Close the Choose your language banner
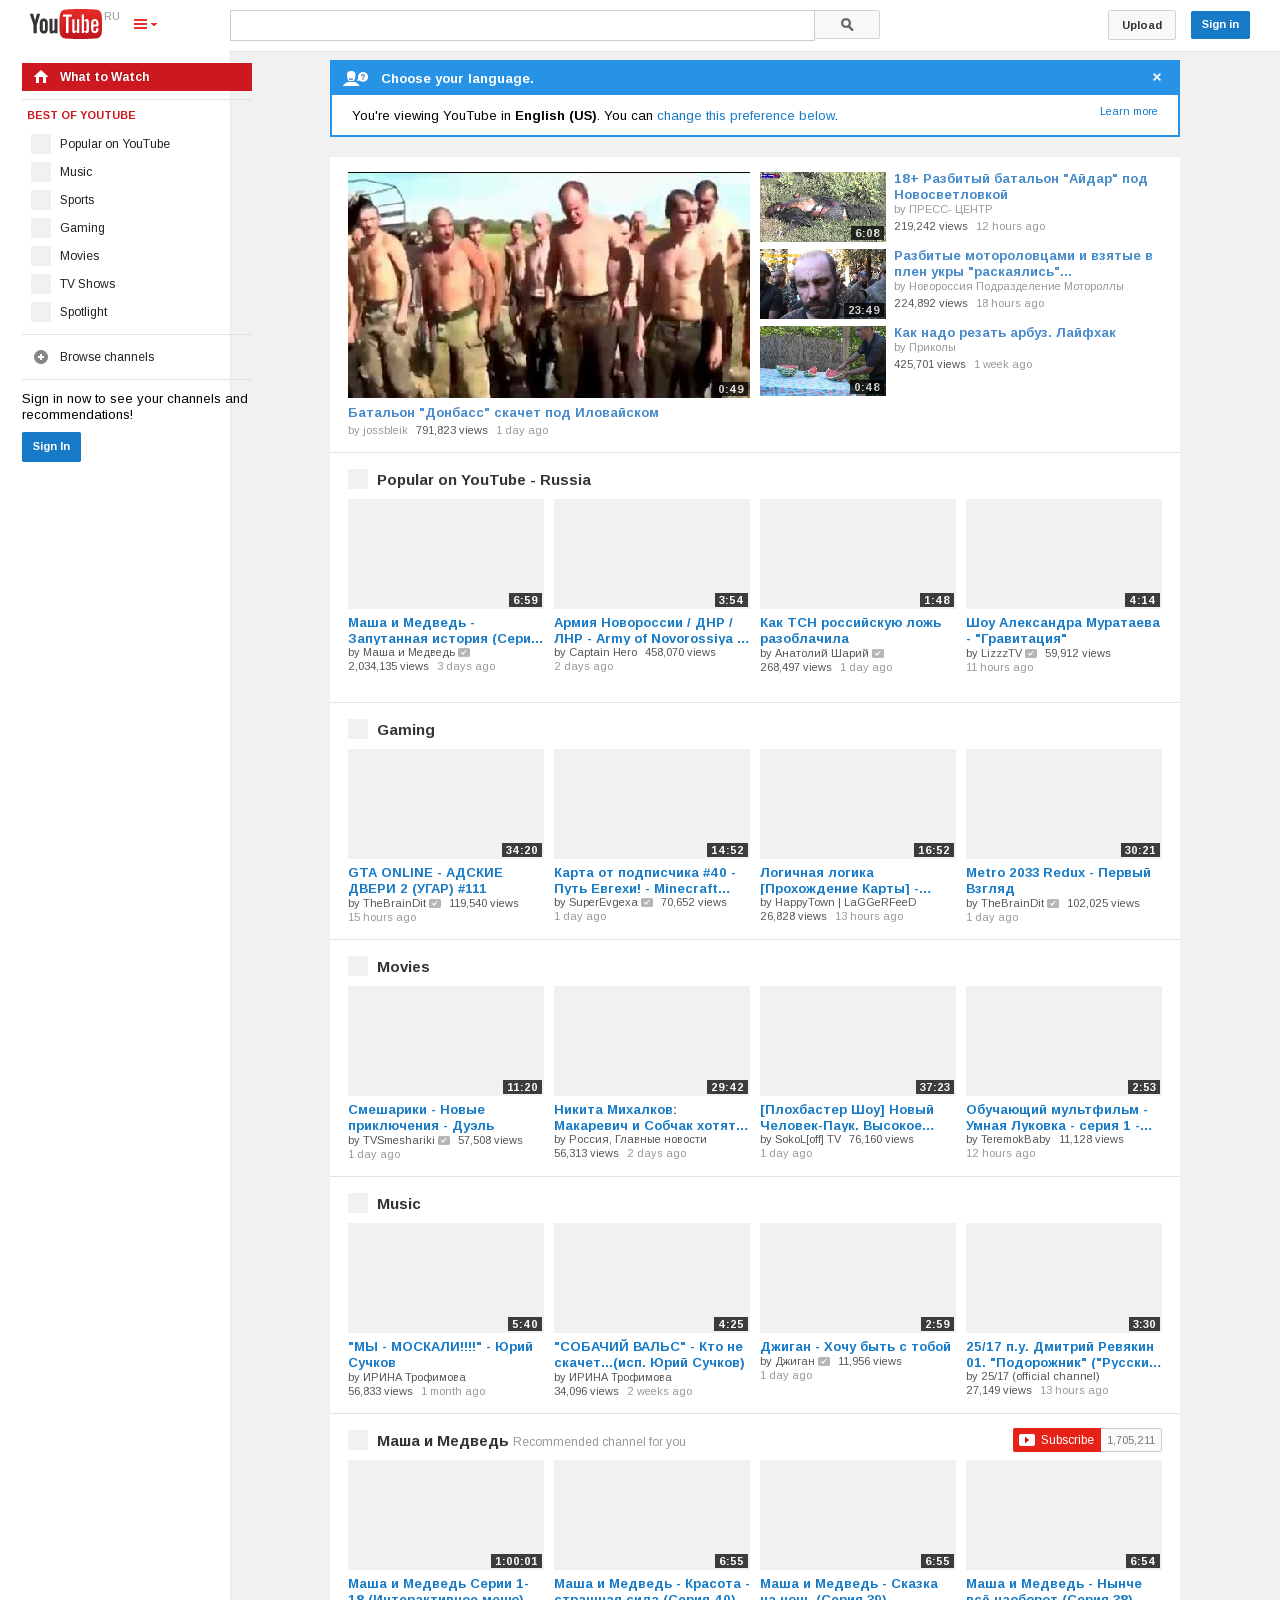Screen dimensions: 1280x1600 [x=1157, y=77]
